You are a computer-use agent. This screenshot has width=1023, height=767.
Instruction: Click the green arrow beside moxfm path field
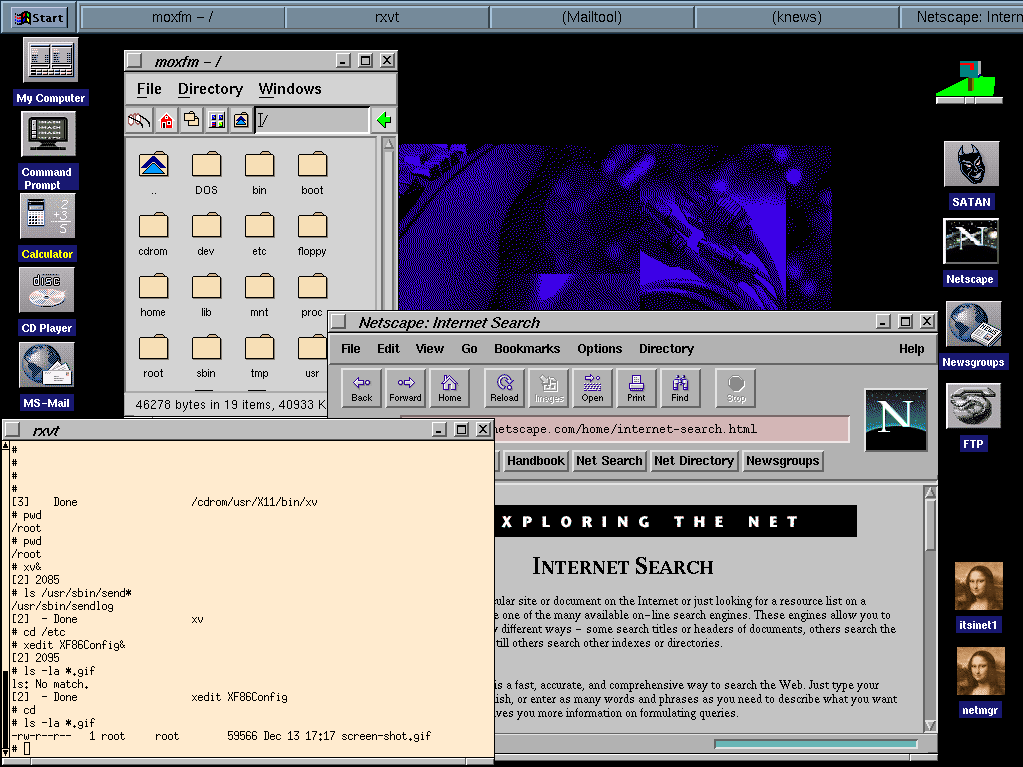(x=383, y=121)
